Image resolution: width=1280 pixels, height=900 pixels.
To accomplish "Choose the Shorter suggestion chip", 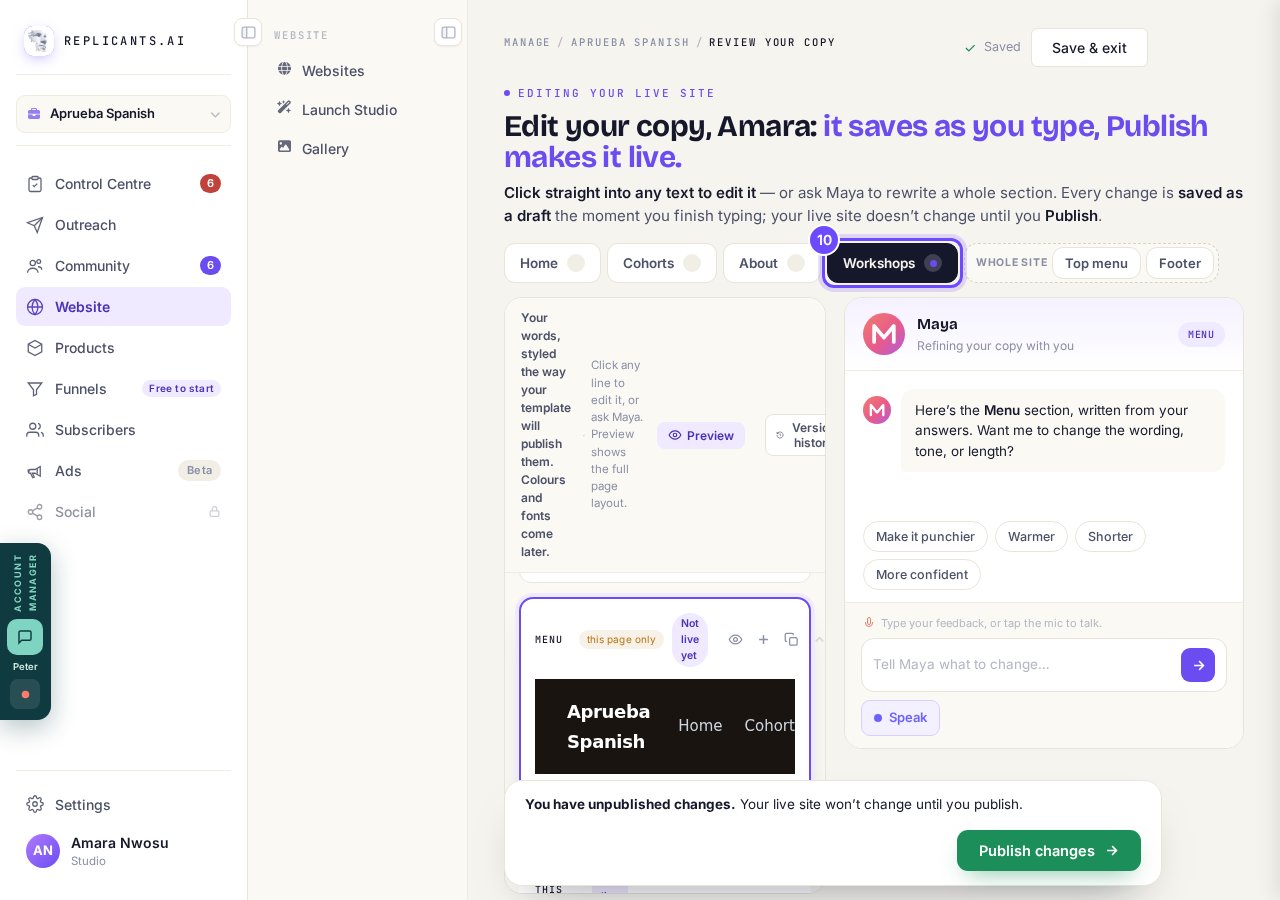I will click(1110, 537).
